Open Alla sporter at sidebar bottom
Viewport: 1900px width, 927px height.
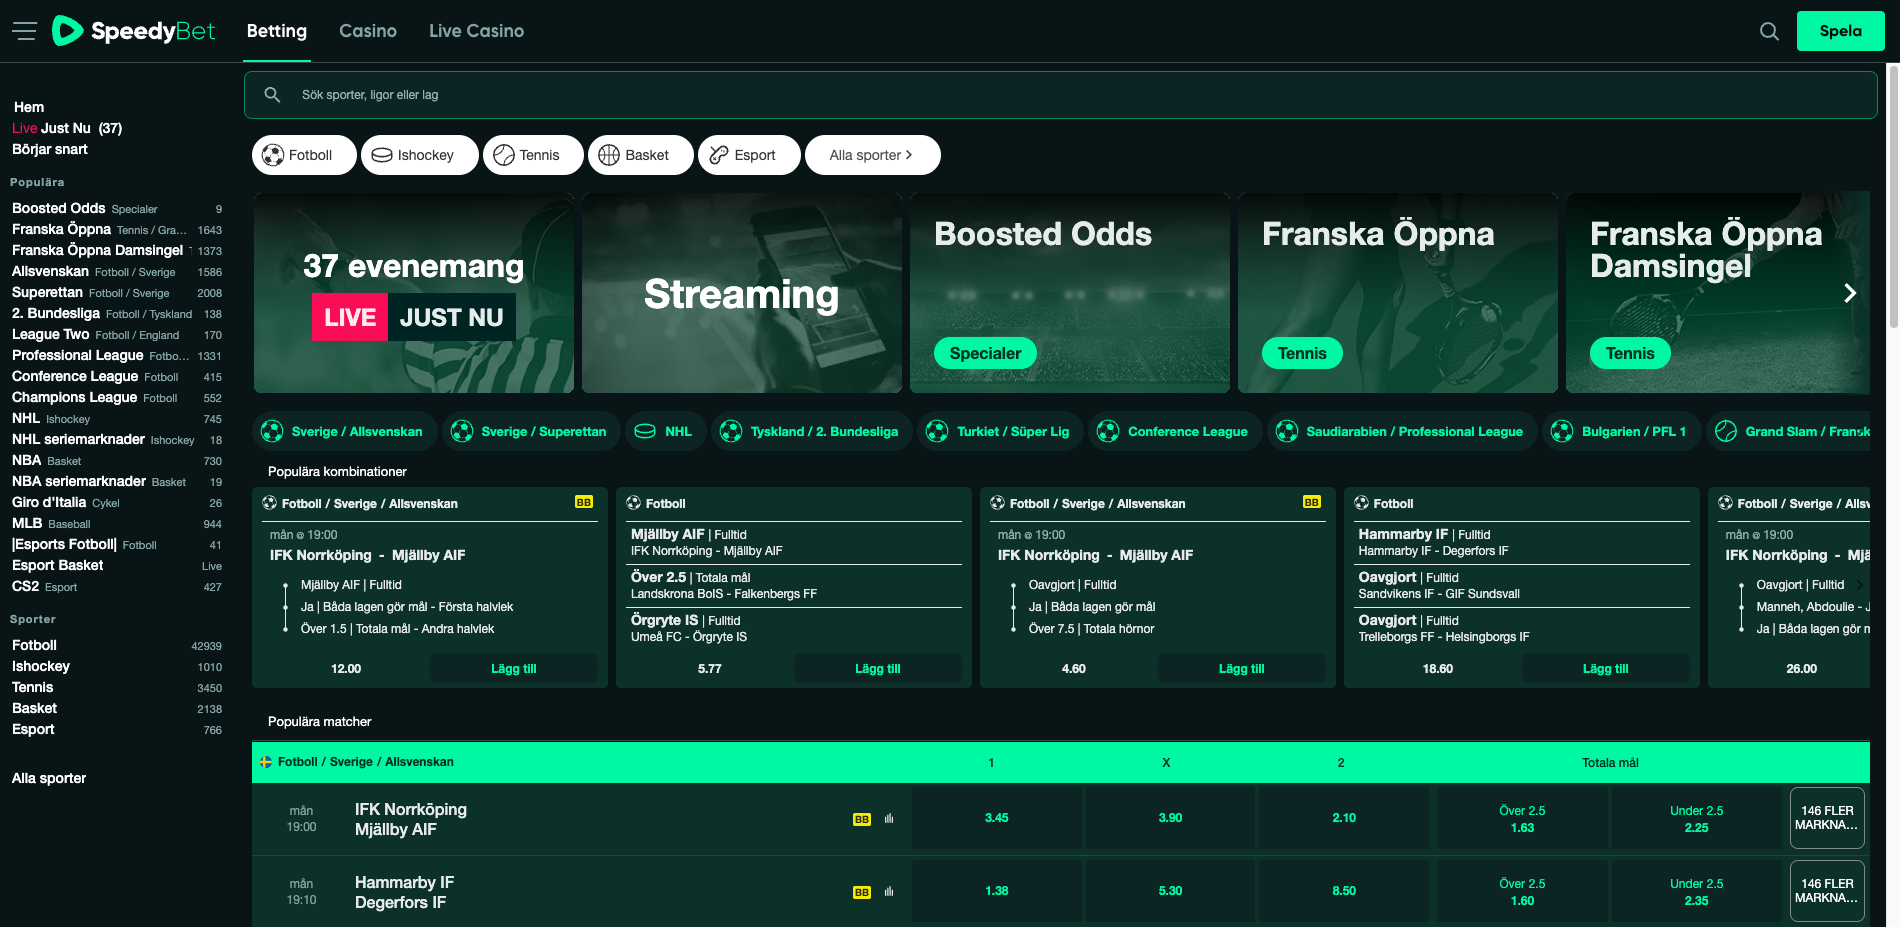(x=49, y=778)
